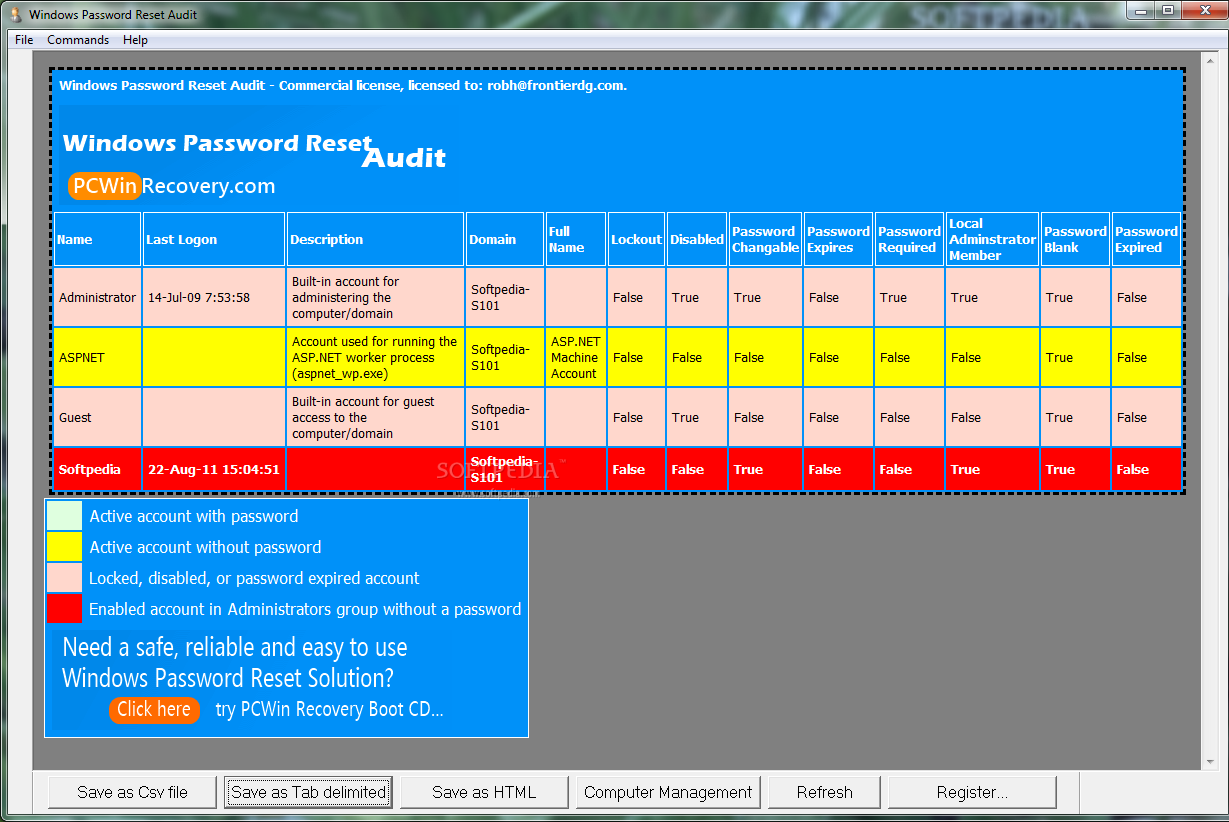This screenshot has width=1229, height=822.
Task: Click the Softpedia account name cell
Action: tap(97, 469)
